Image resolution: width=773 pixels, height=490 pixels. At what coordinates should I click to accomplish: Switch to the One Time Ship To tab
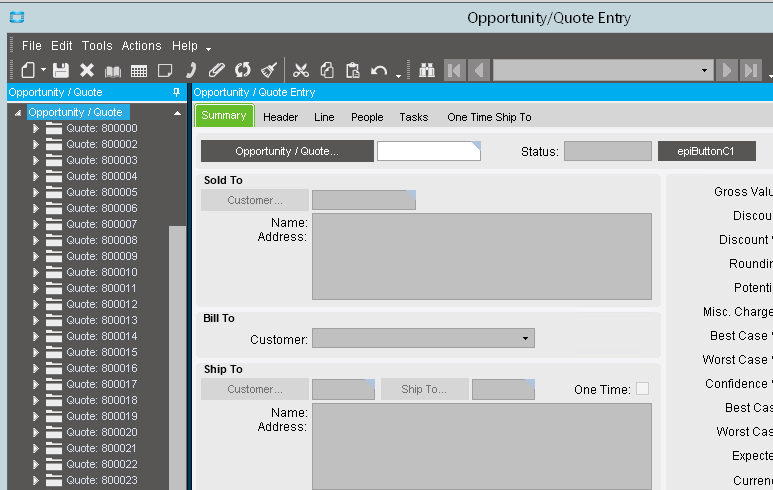[489, 117]
